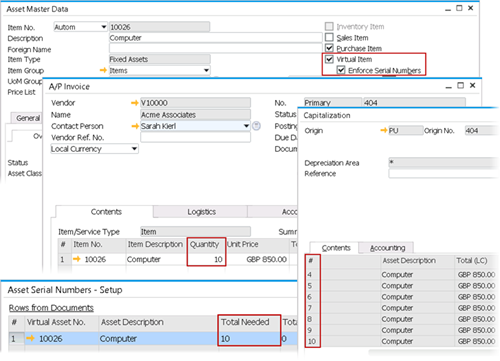Switch to the Logistics tab
This screenshot has width=500, height=361.
(201, 212)
